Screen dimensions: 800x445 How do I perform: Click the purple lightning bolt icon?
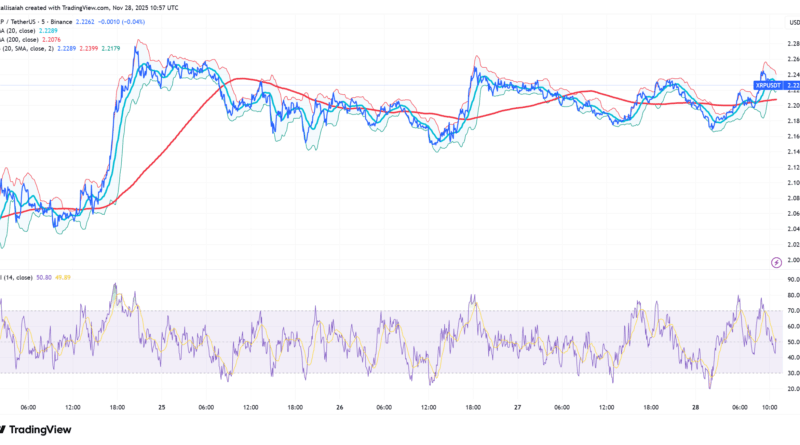click(777, 262)
